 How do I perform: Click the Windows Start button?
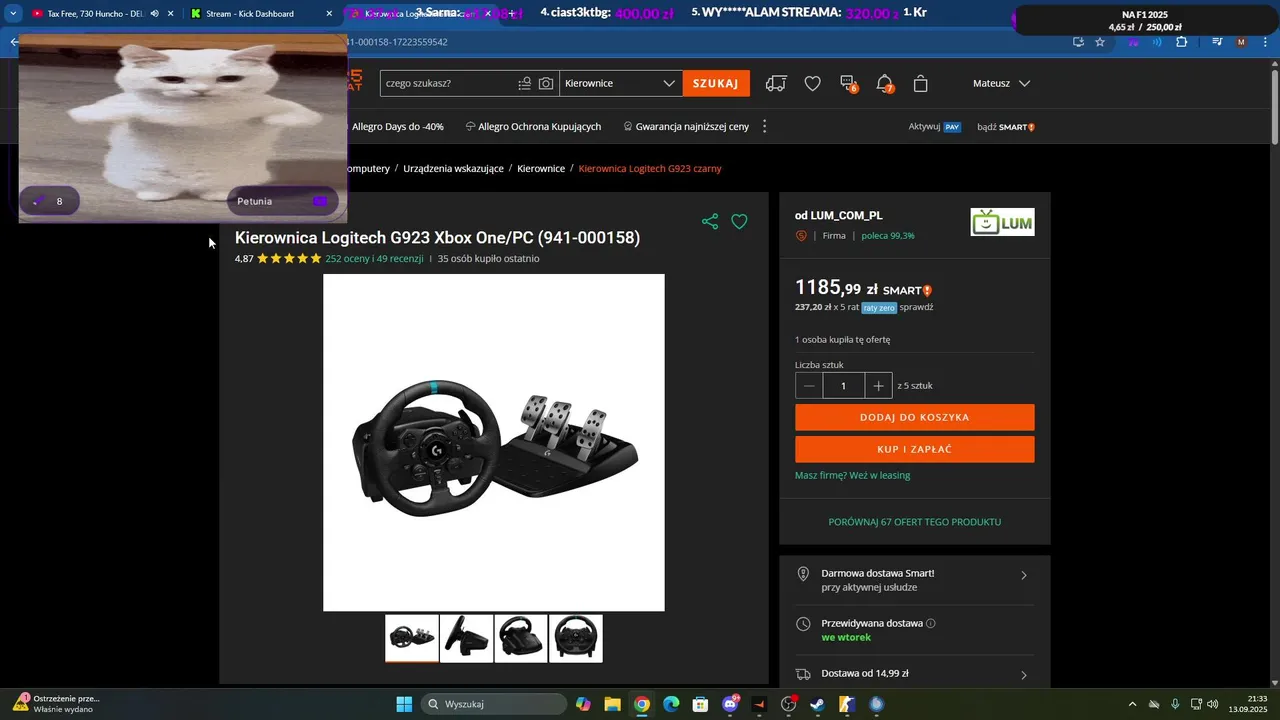404,704
